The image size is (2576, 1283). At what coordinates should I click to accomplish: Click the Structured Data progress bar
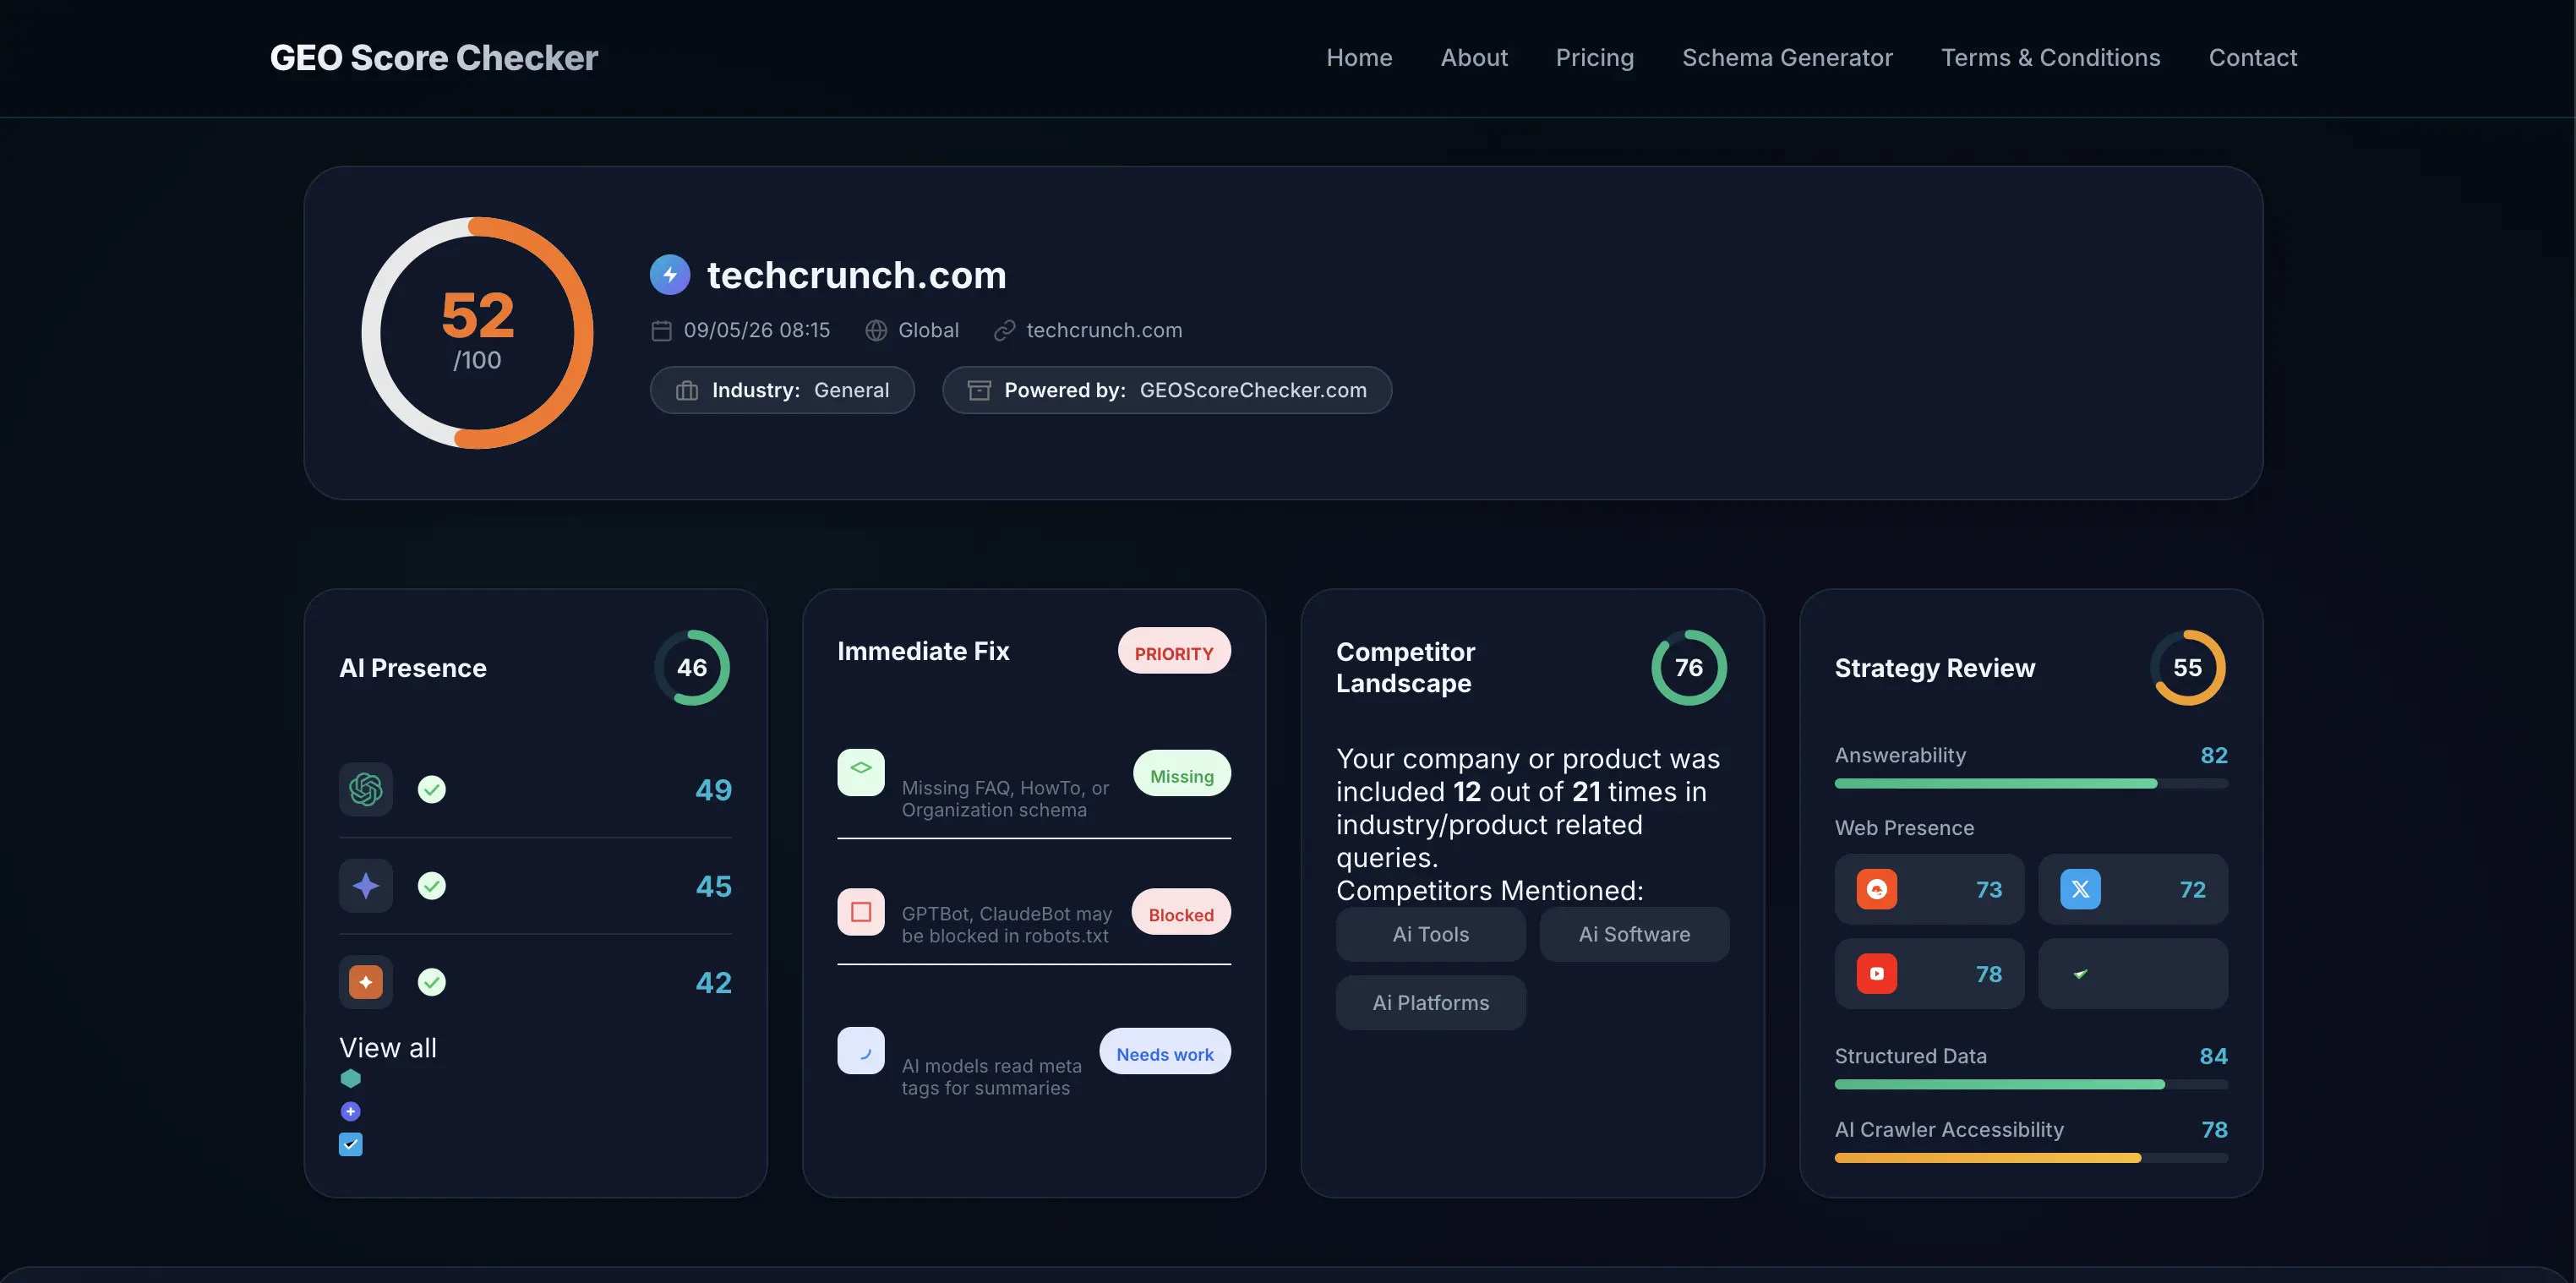tap(2031, 1084)
